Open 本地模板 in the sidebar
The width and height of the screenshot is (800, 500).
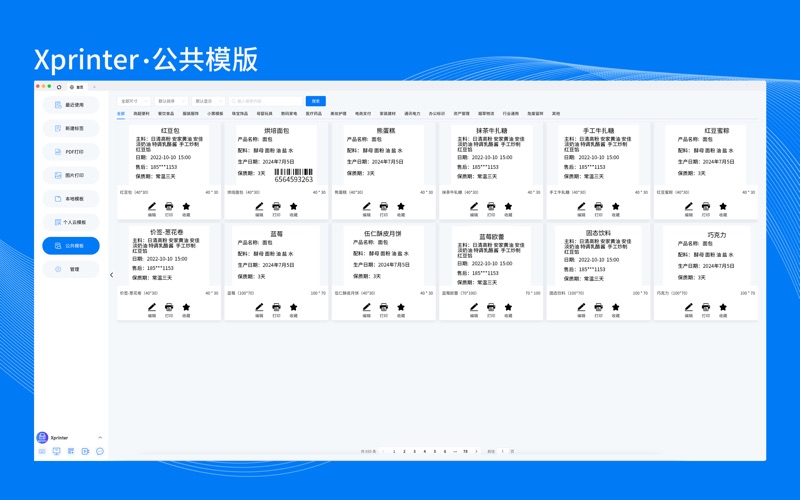coord(71,198)
